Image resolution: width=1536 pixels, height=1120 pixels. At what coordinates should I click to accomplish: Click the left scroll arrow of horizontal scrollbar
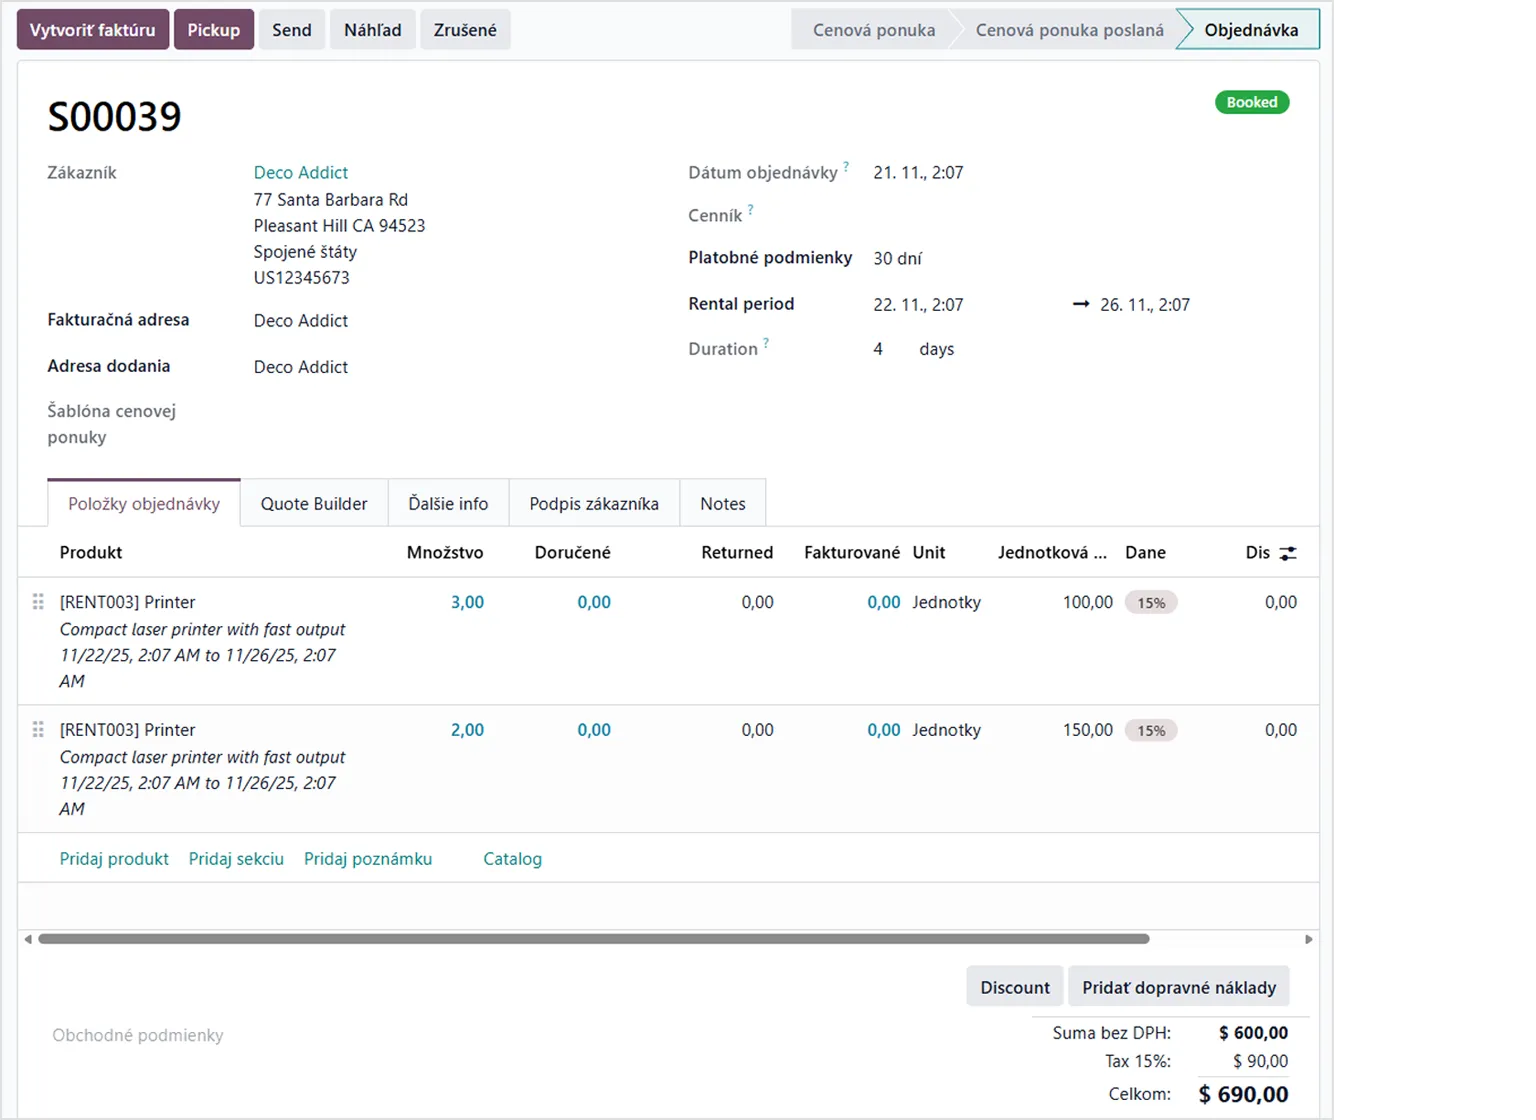pos(28,939)
